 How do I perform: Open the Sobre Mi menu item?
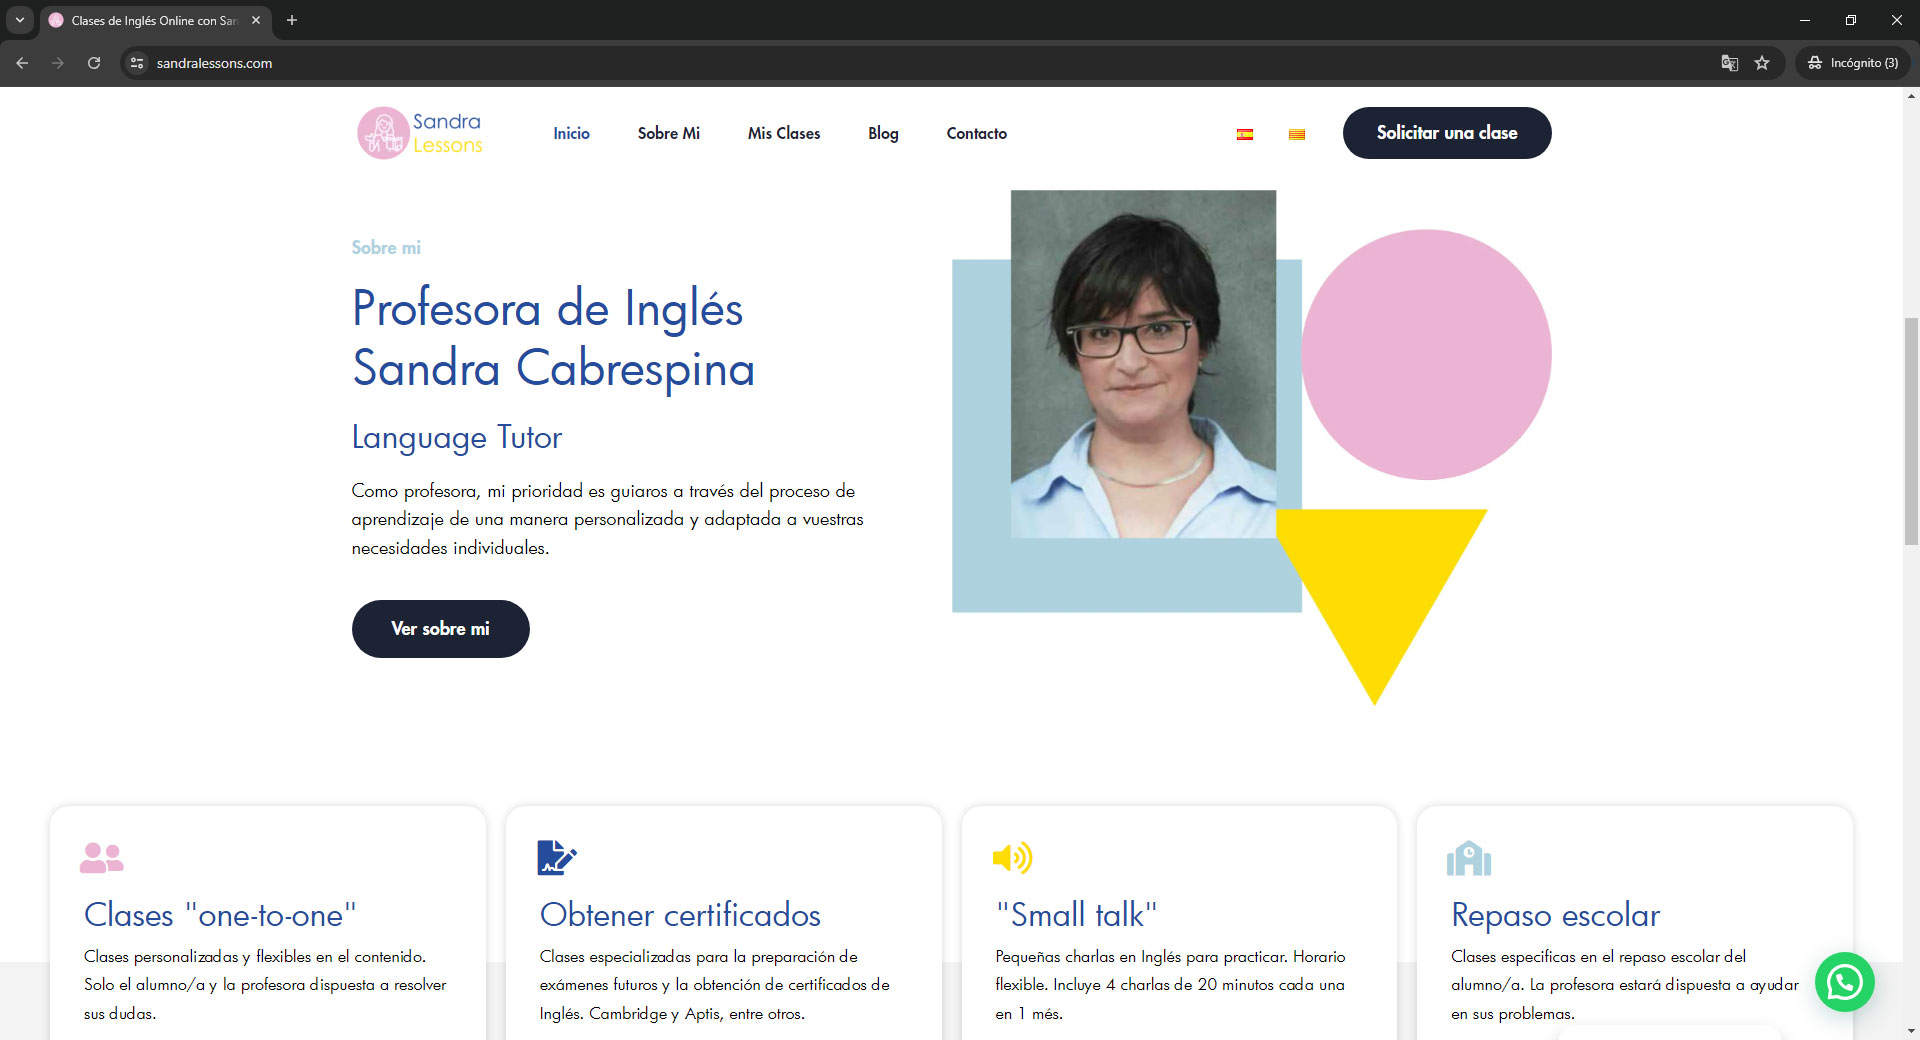[668, 133]
